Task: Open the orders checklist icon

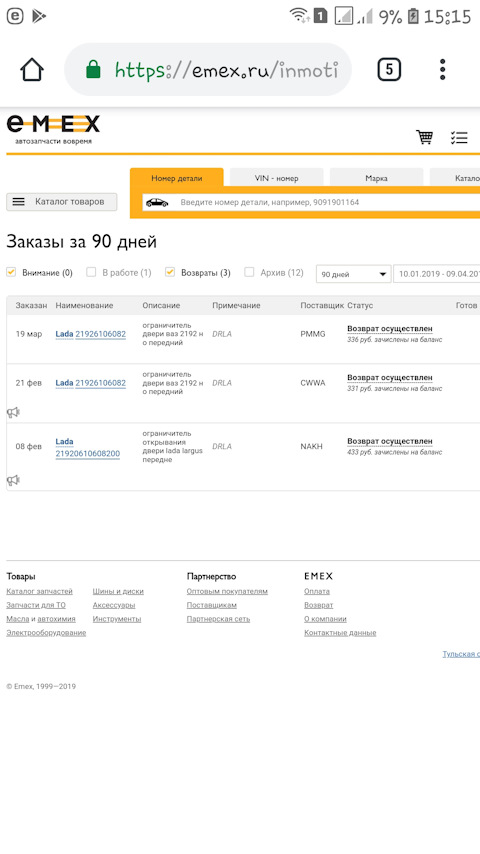Action: point(459,137)
